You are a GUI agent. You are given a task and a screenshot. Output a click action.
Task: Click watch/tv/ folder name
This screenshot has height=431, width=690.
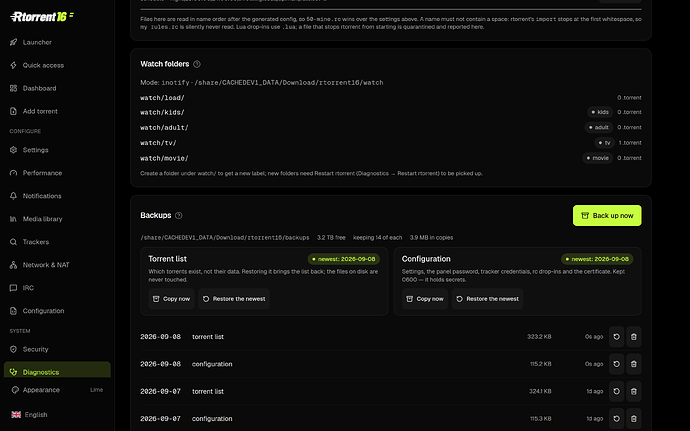pos(158,143)
